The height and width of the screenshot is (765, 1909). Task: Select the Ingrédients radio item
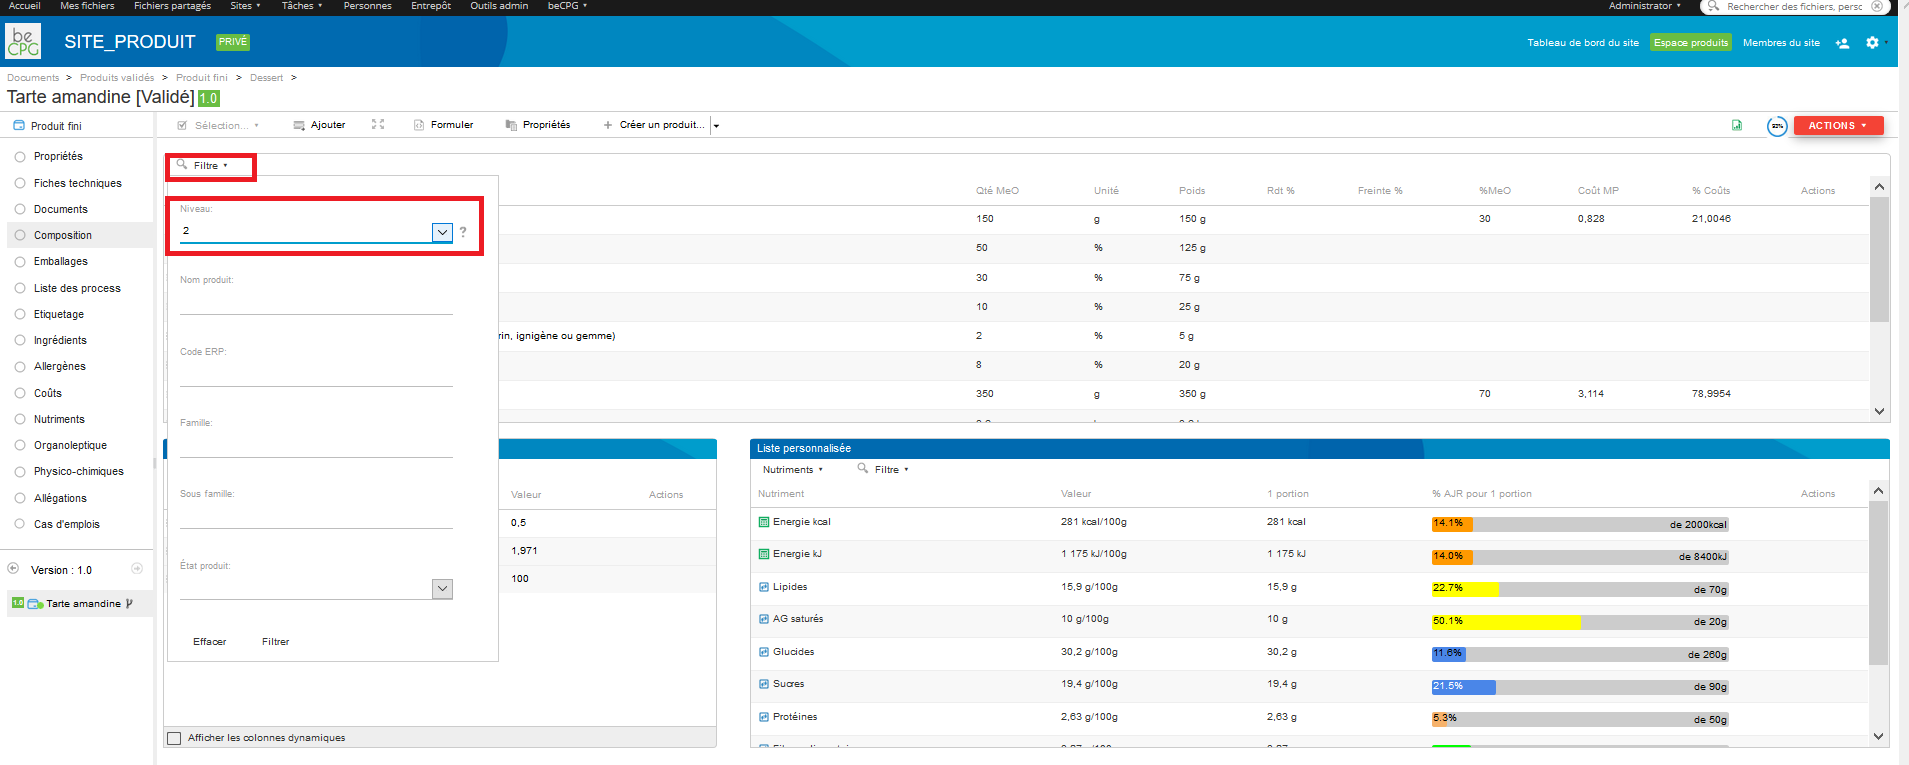tap(20, 340)
